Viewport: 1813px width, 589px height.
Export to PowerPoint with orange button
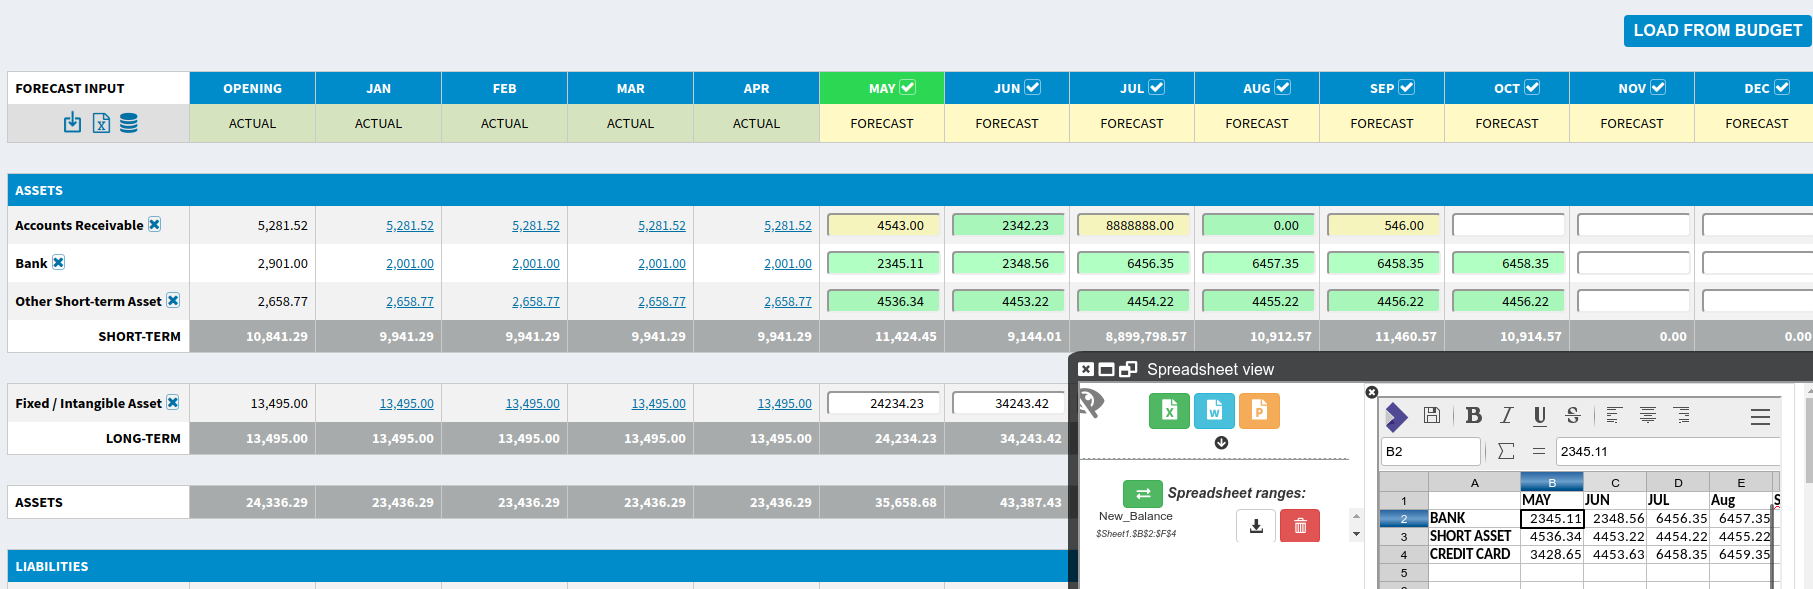1259,410
